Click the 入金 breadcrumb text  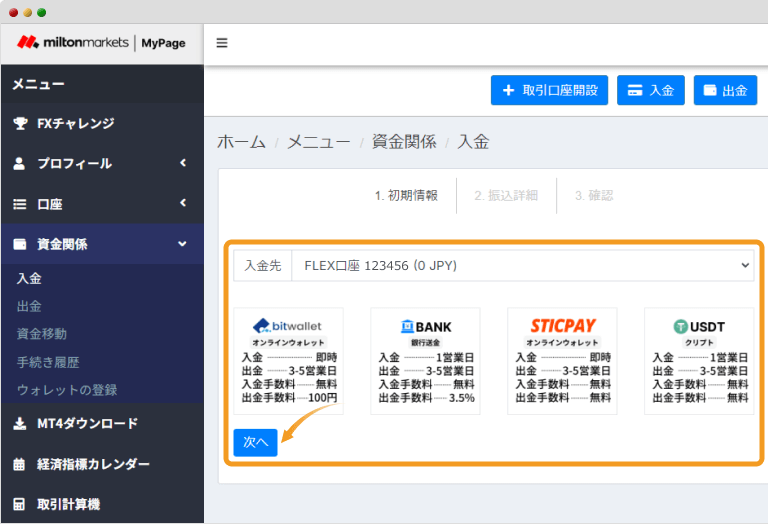[473, 142]
